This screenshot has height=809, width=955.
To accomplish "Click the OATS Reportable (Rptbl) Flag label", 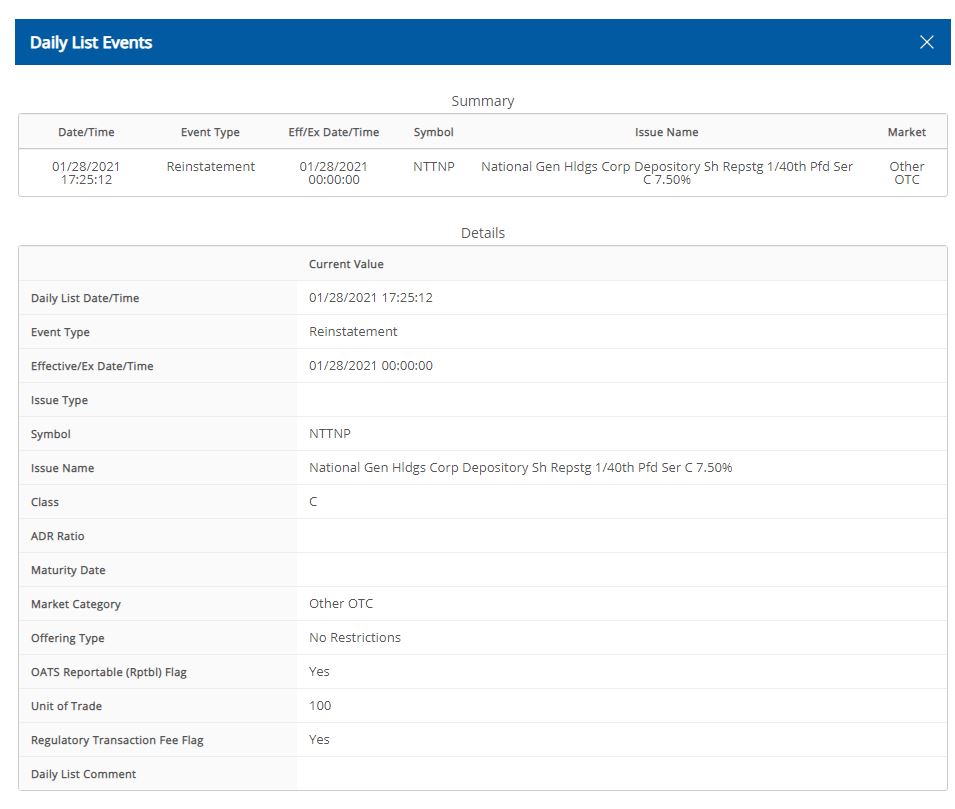I will tap(108, 673).
